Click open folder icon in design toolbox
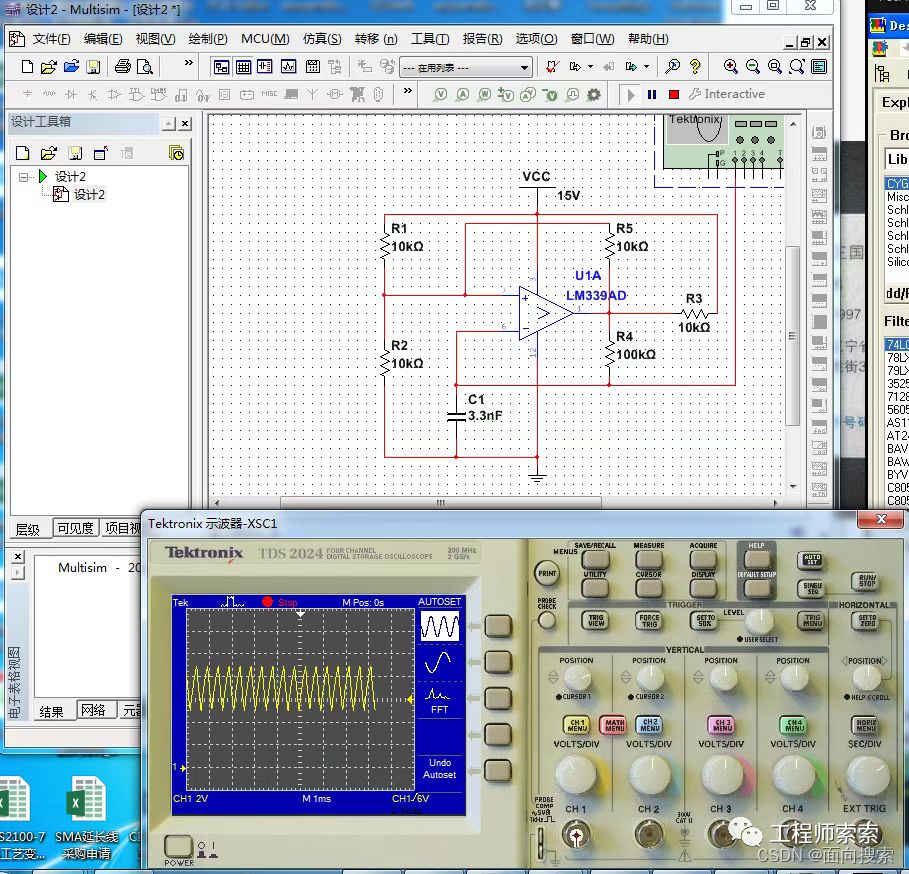The image size is (909, 874). pos(49,153)
